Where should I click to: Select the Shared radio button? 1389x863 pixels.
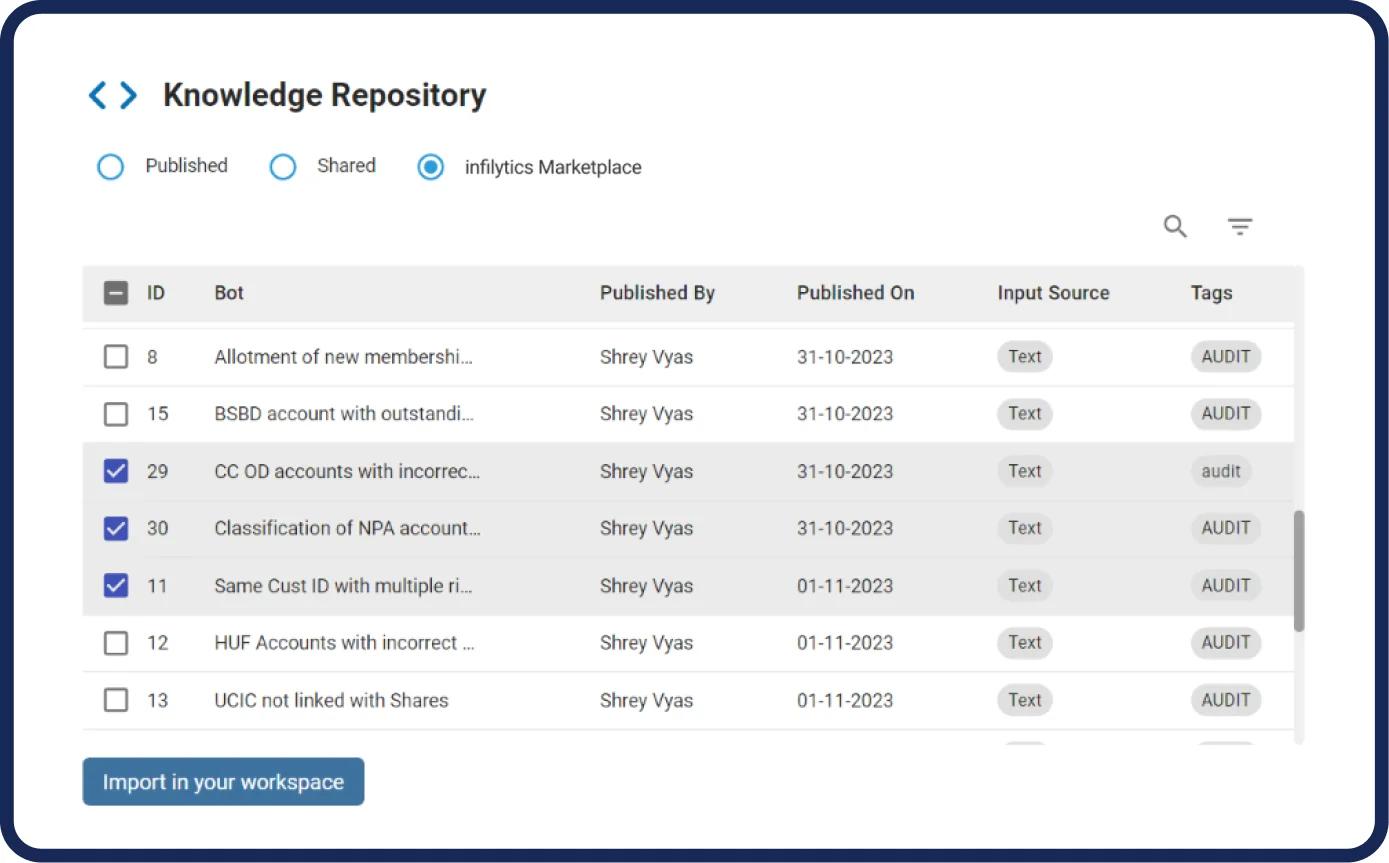[x=283, y=167]
